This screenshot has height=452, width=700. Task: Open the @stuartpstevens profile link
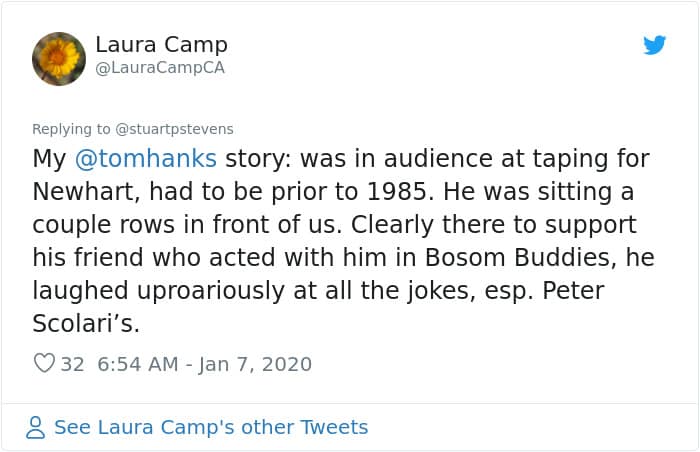tap(174, 129)
